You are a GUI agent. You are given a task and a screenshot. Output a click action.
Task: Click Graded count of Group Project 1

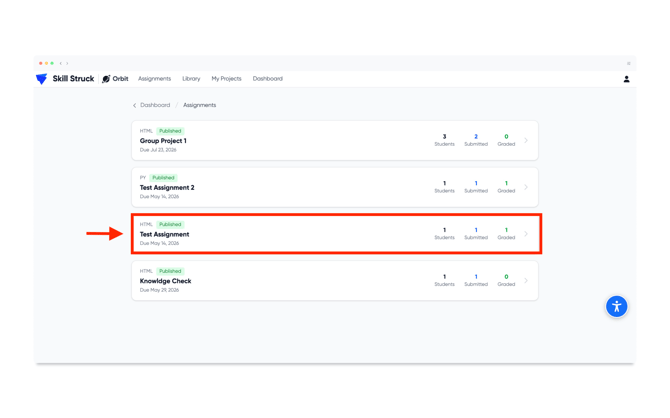(x=506, y=140)
